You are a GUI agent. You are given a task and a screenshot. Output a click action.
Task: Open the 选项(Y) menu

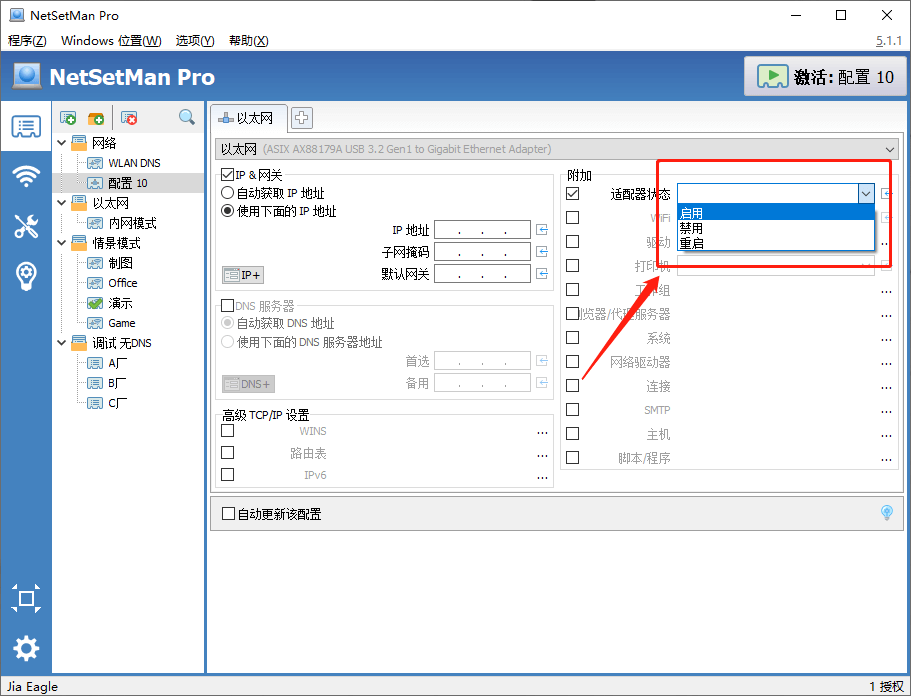click(x=195, y=41)
